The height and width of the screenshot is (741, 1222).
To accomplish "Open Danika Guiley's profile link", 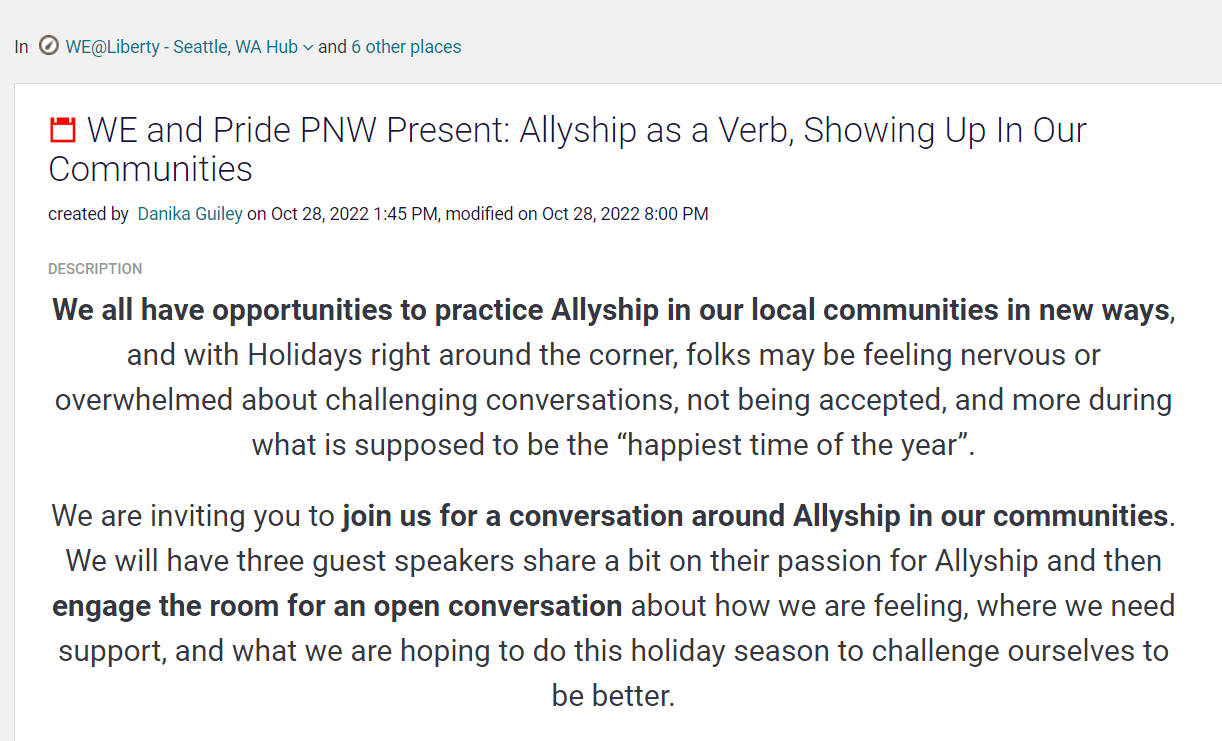I will (190, 214).
